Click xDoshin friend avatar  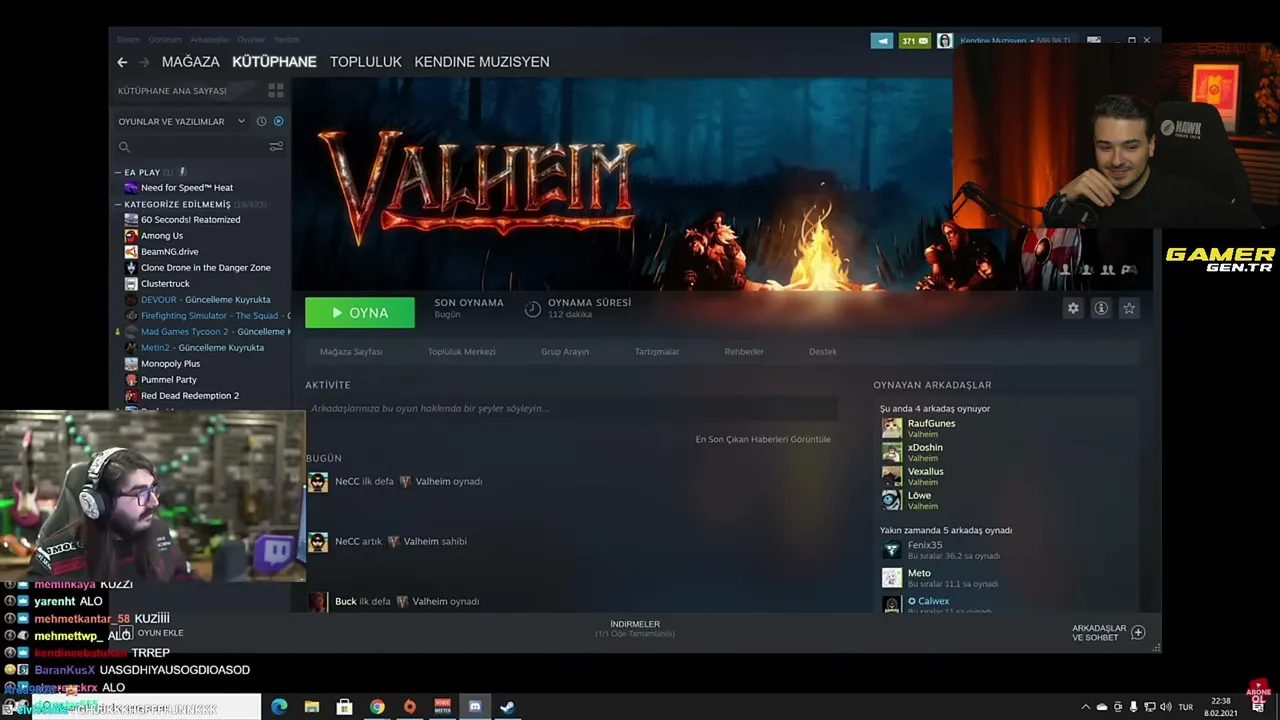(892, 452)
